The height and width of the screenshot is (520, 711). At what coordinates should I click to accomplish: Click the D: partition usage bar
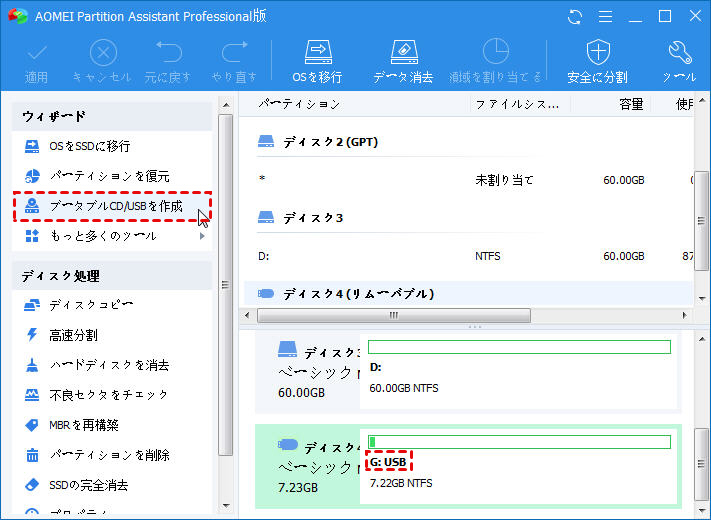coord(519,347)
